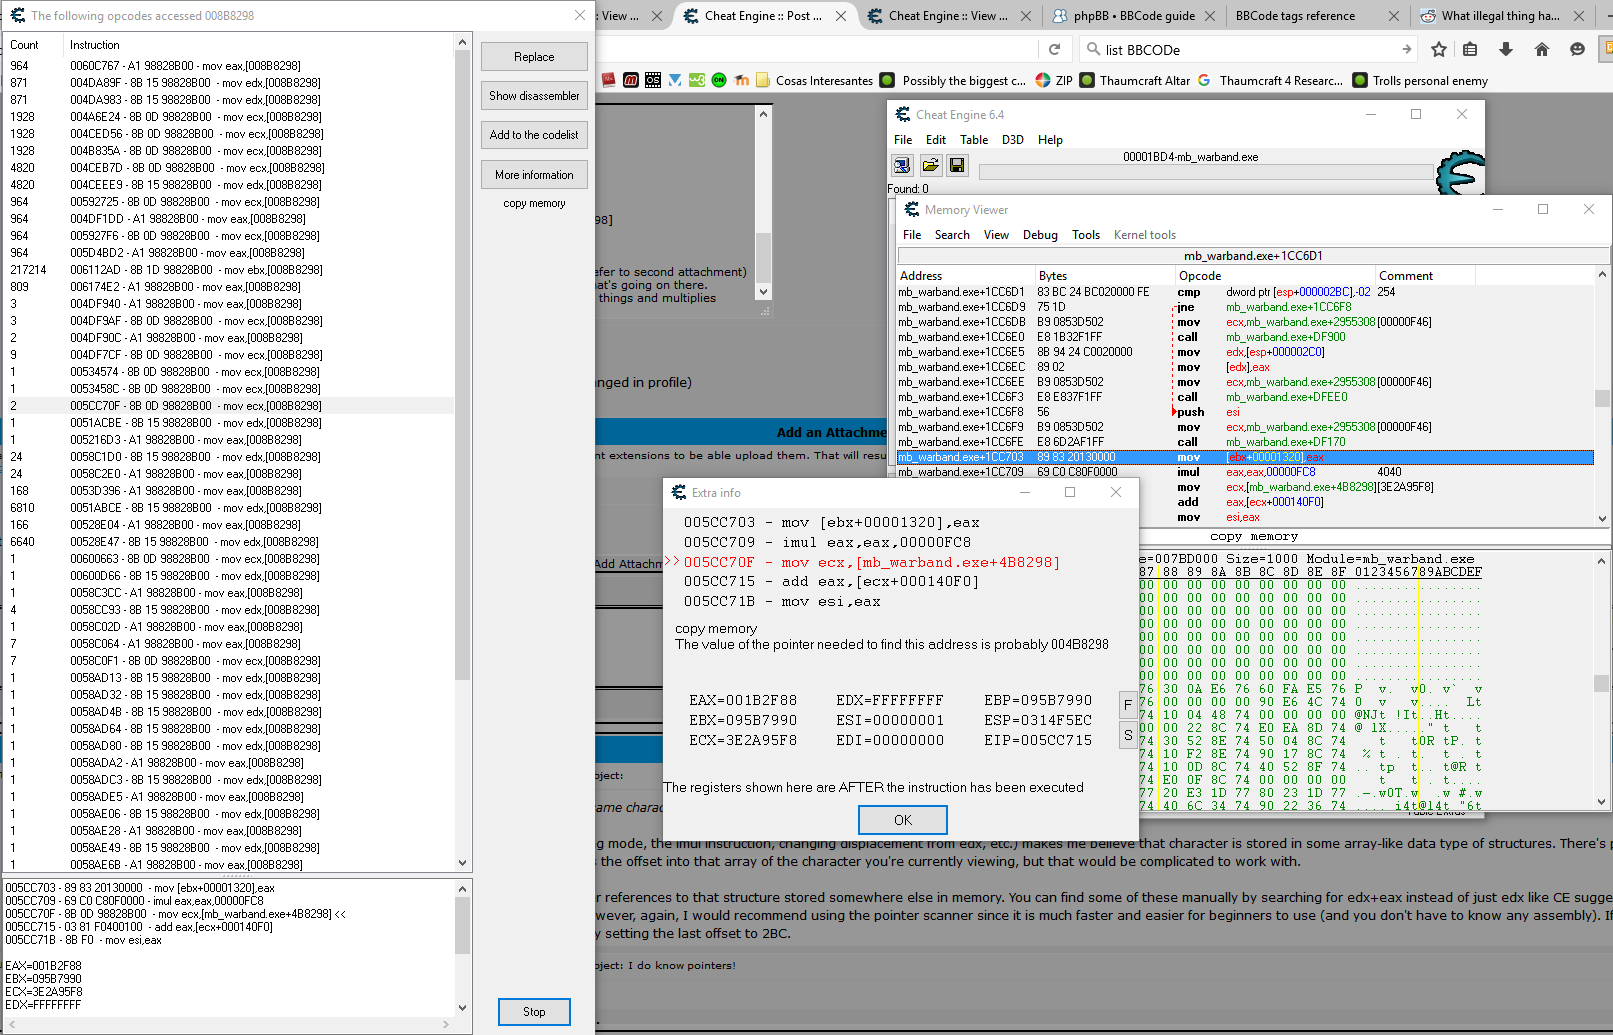
Task: Click the F button in Extra info
Action: (x=1128, y=705)
